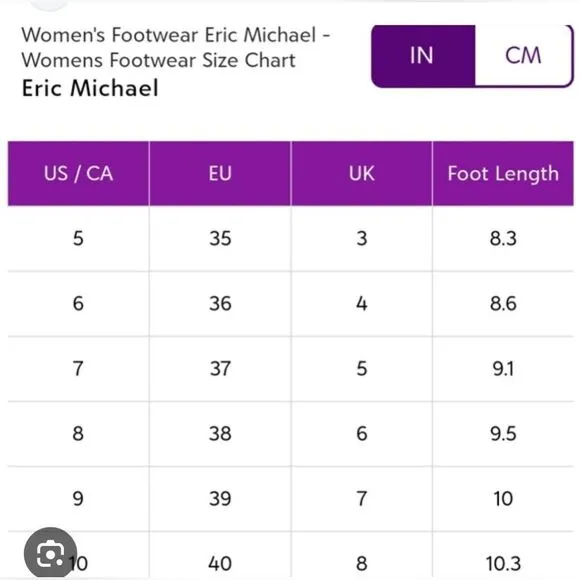
Task: Switch units to CM
Action: [x=523, y=56]
